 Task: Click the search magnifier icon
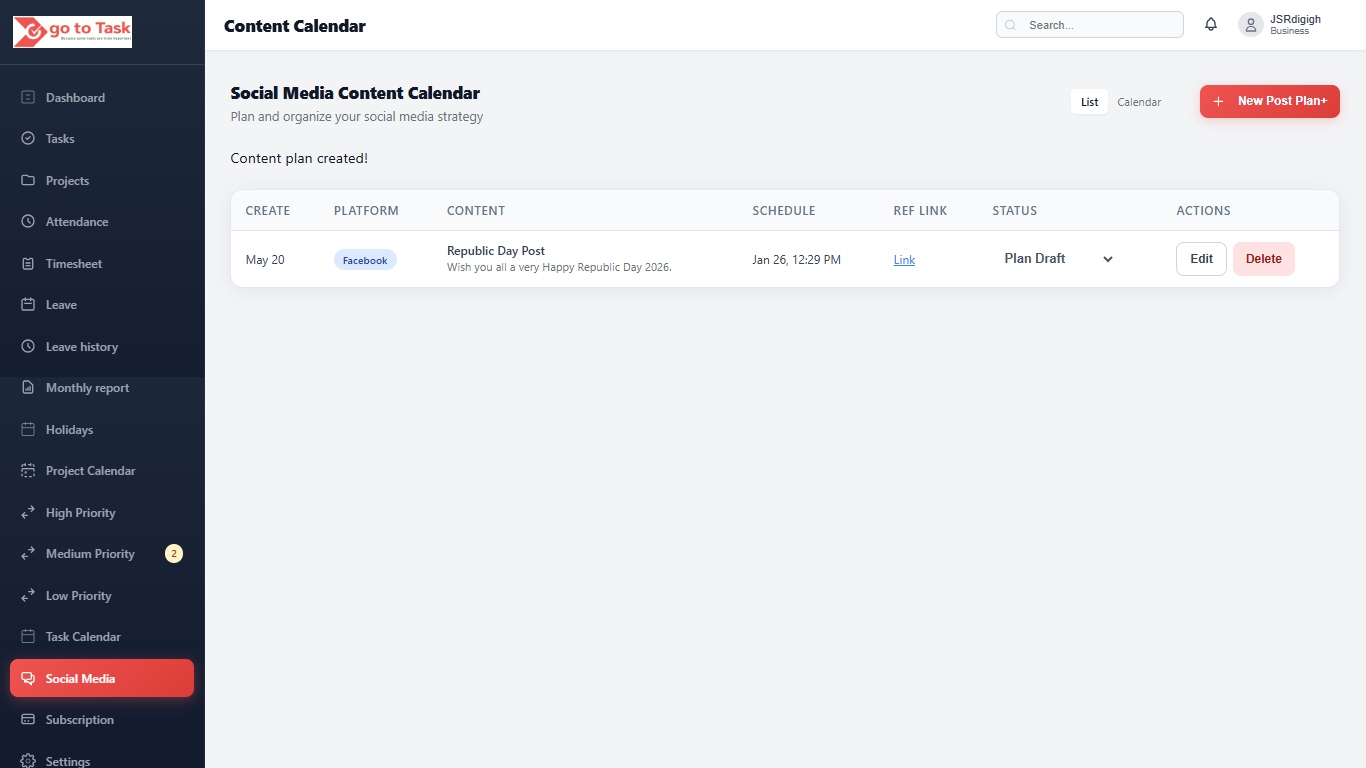[1011, 25]
